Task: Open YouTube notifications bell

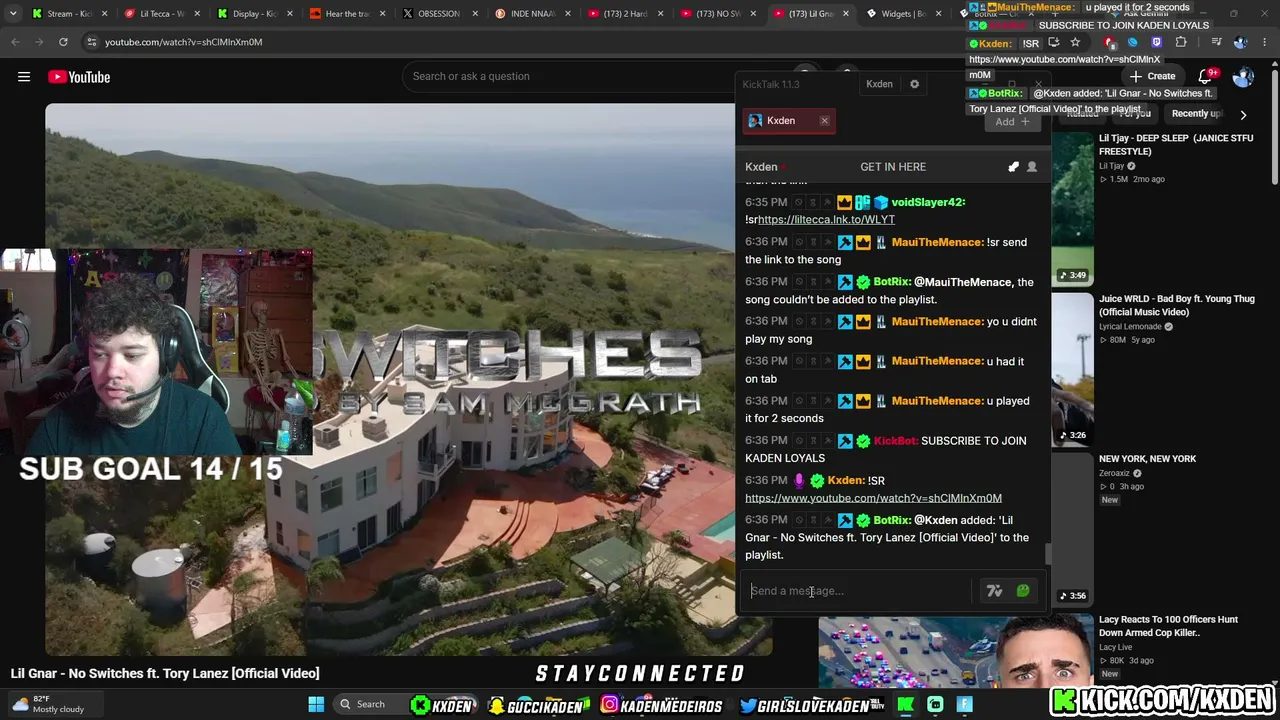Action: (1207, 77)
